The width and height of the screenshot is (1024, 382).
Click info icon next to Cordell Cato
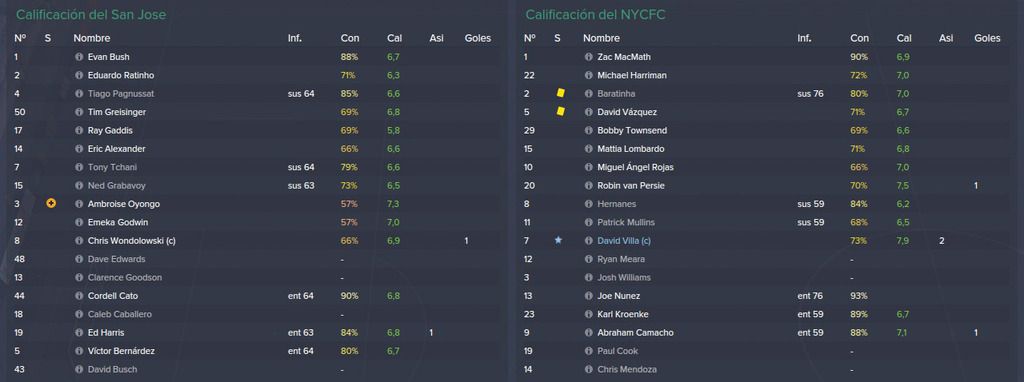79,296
